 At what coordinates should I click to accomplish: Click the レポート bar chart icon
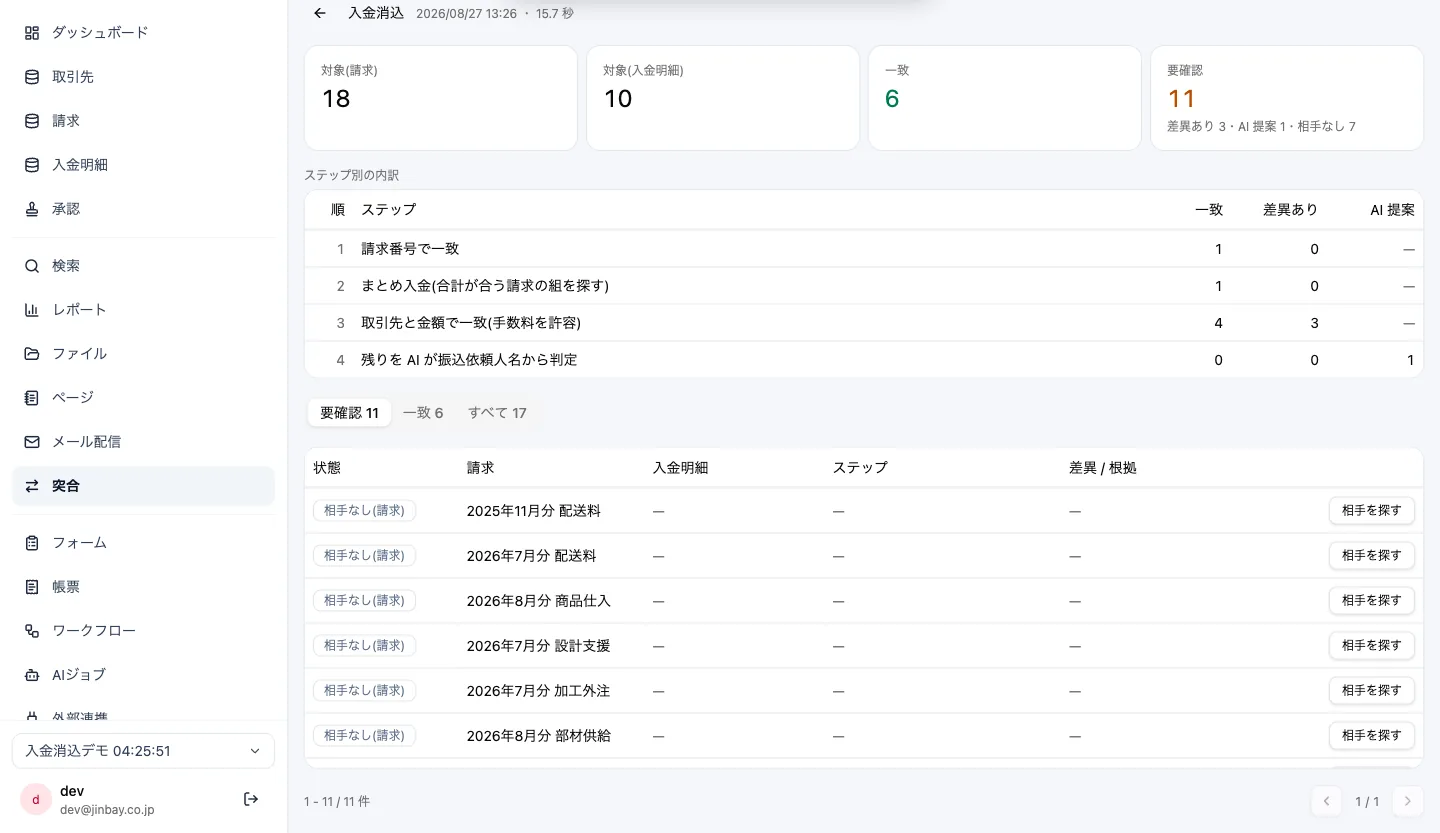[x=32, y=309]
